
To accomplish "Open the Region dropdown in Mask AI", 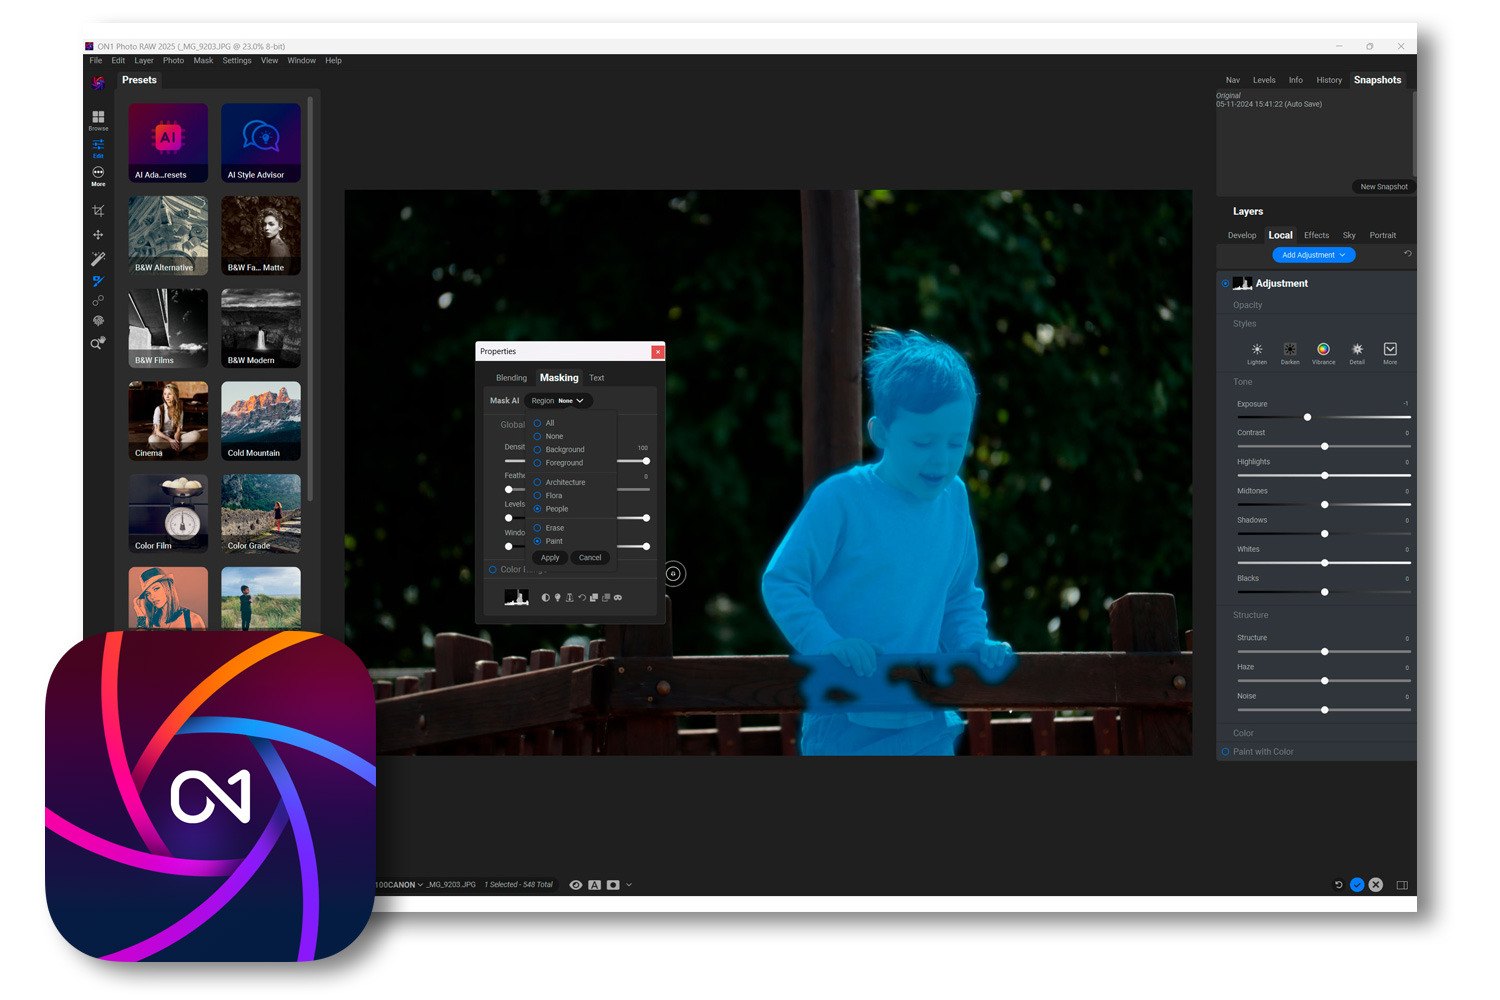I will [x=558, y=401].
